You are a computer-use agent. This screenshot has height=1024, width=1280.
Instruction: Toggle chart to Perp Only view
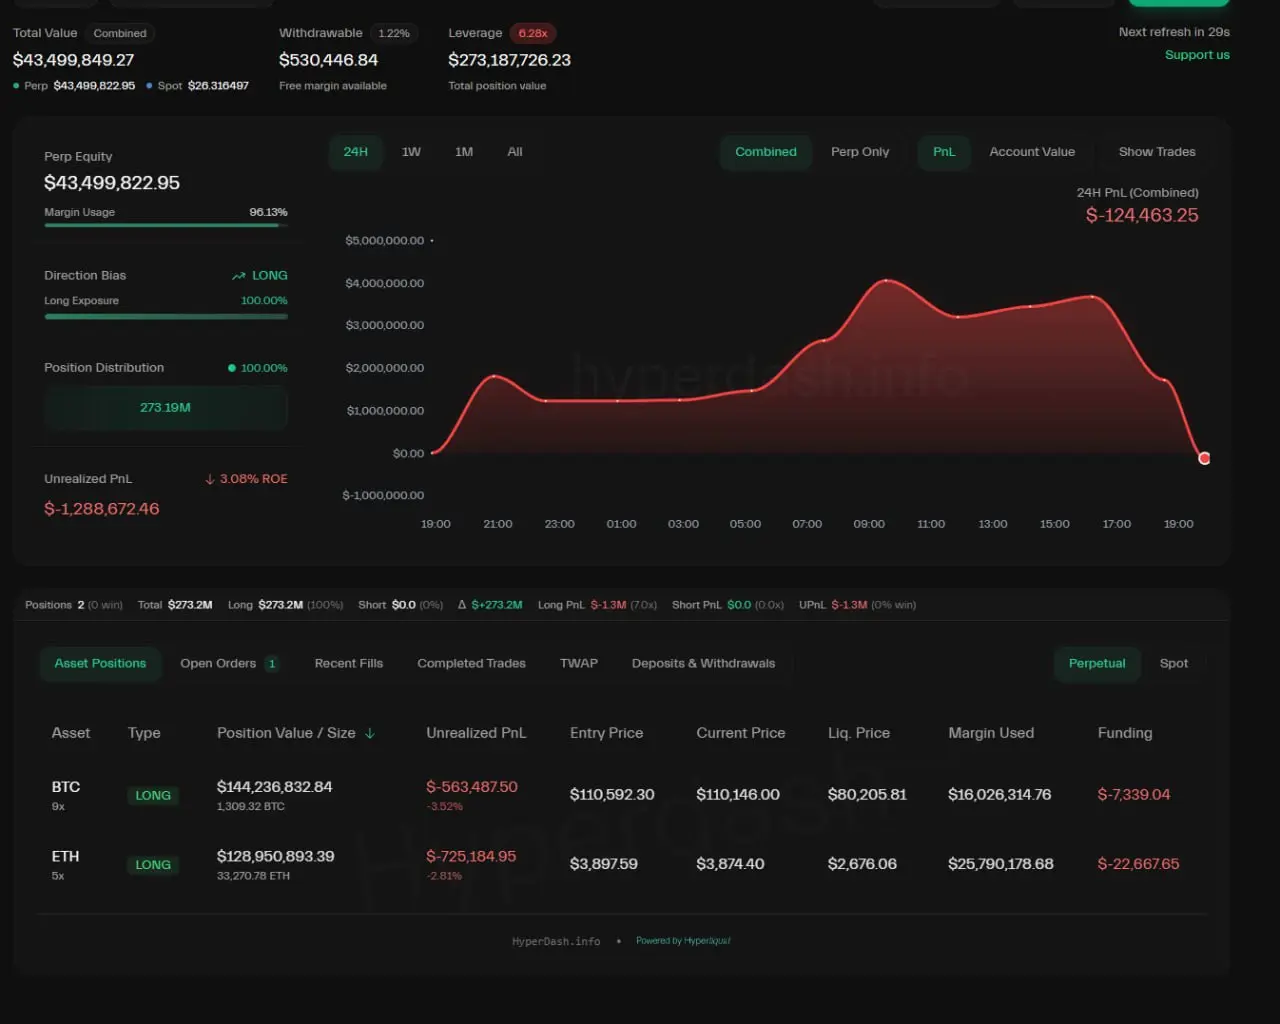[859, 152]
